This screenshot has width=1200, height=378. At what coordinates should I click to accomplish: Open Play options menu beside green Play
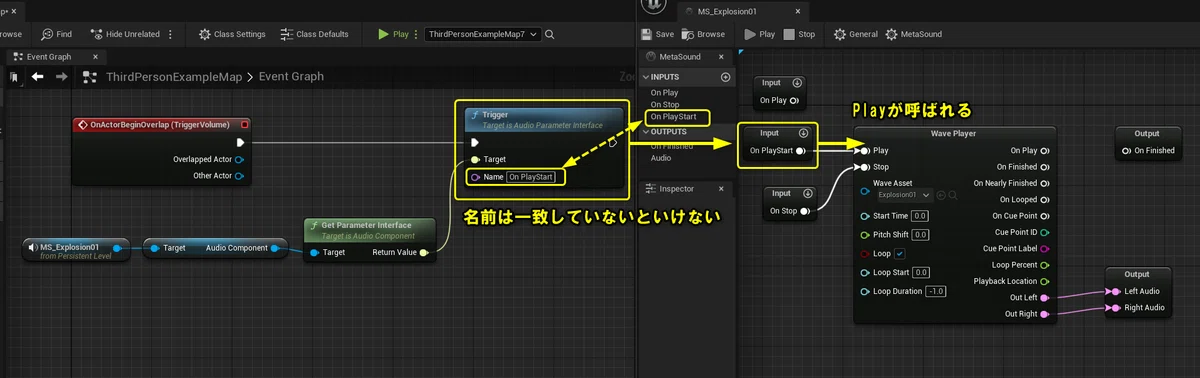click(x=416, y=34)
